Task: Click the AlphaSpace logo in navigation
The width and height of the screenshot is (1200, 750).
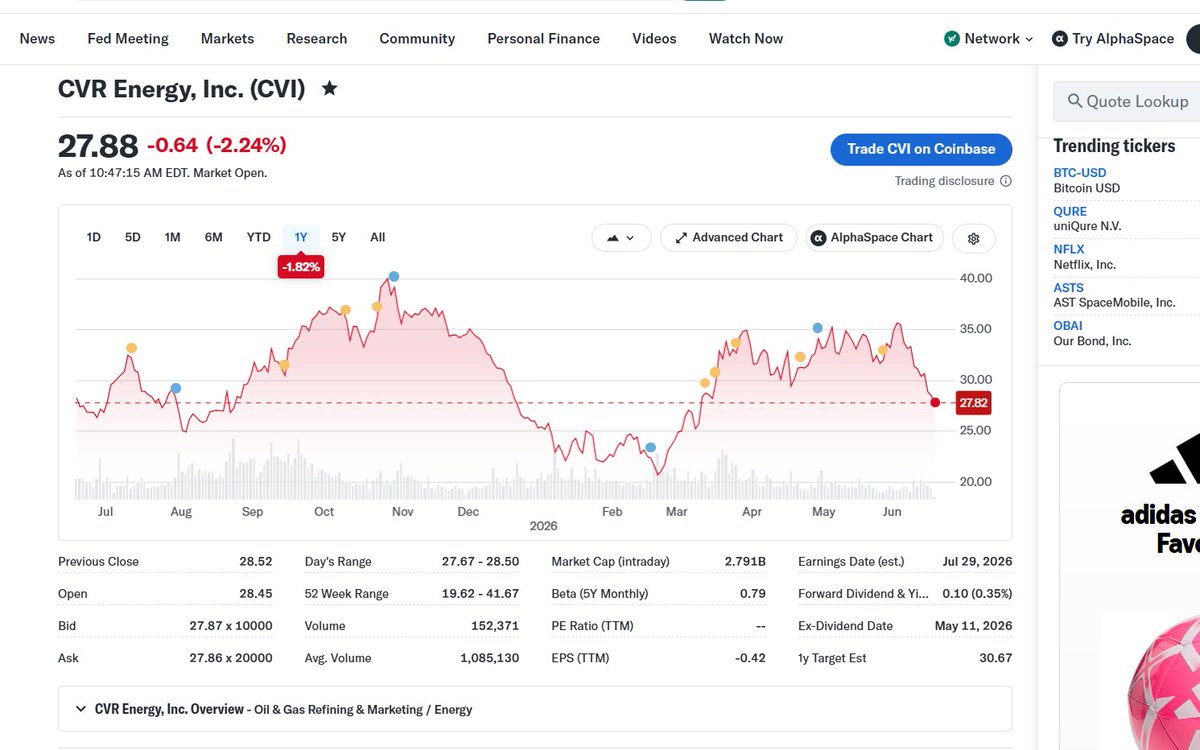Action: [1060, 39]
